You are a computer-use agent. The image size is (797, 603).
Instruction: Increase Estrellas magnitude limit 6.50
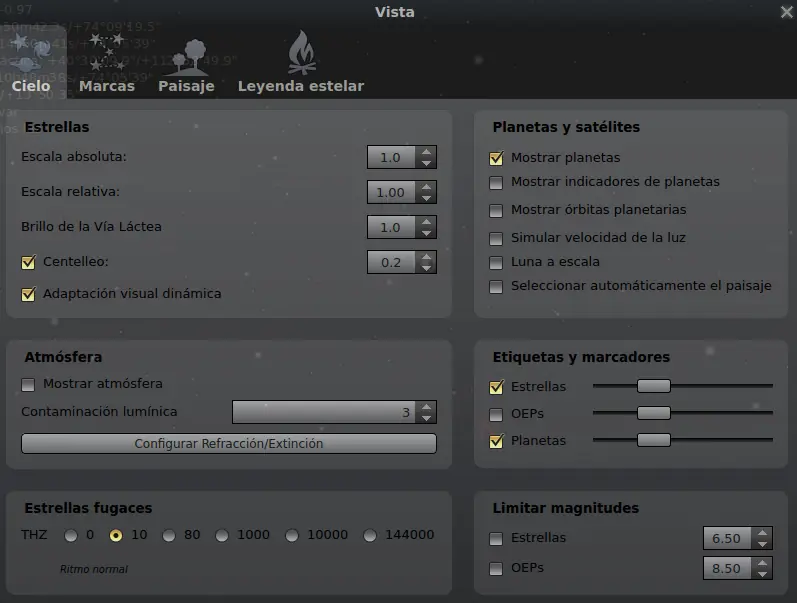(762, 533)
